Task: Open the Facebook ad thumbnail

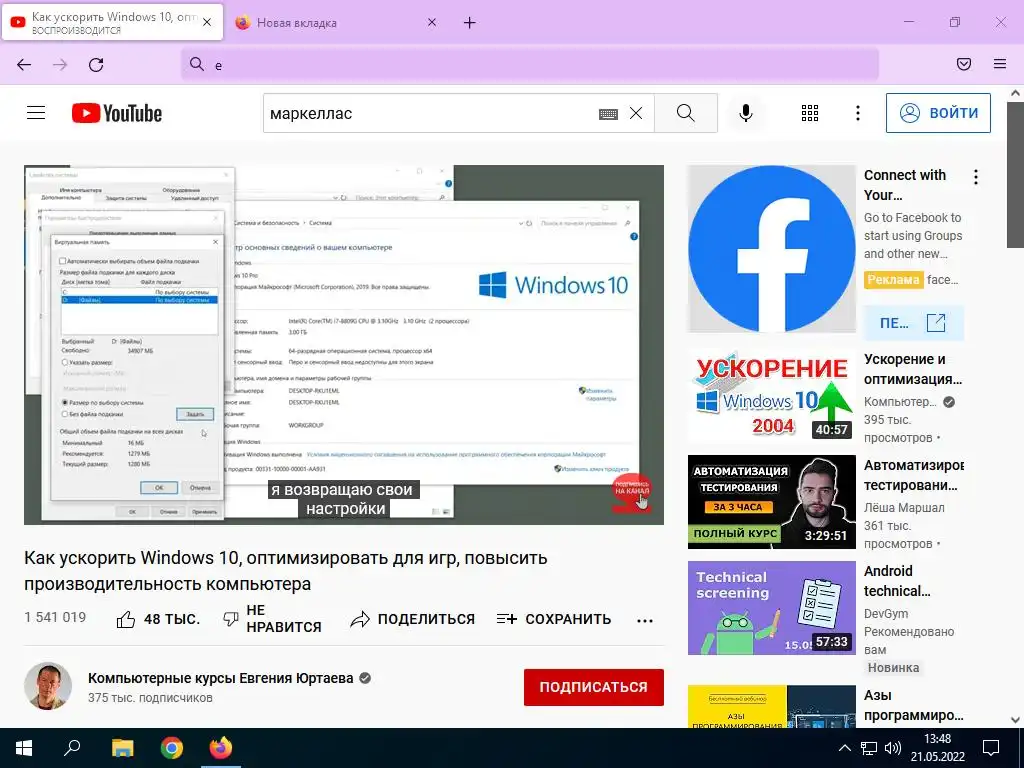Action: click(771, 249)
